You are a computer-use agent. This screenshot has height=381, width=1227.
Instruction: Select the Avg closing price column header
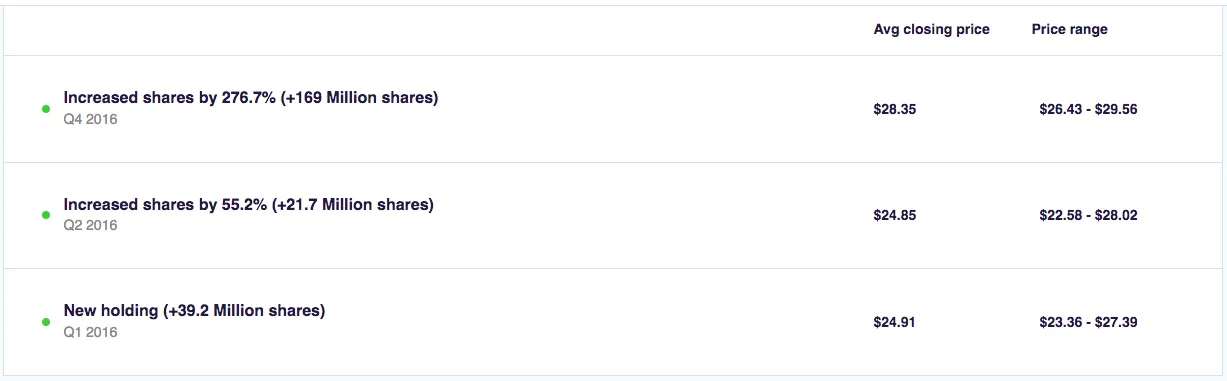(932, 29)
